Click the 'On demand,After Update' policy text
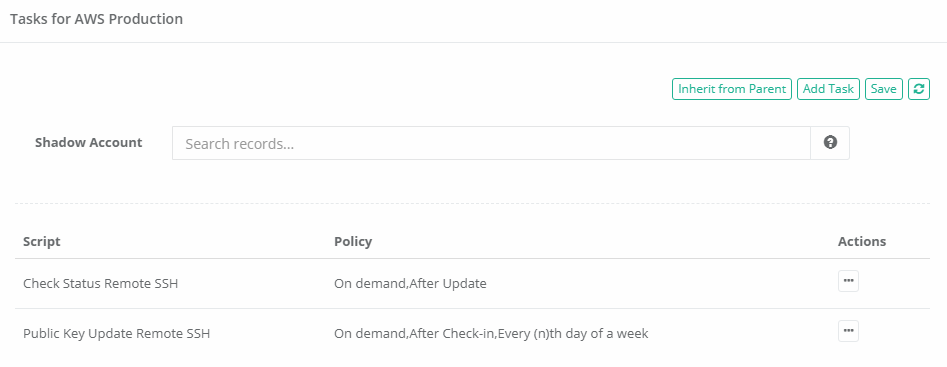Screen dimensions: 947x367 click(x=410, y=283)
